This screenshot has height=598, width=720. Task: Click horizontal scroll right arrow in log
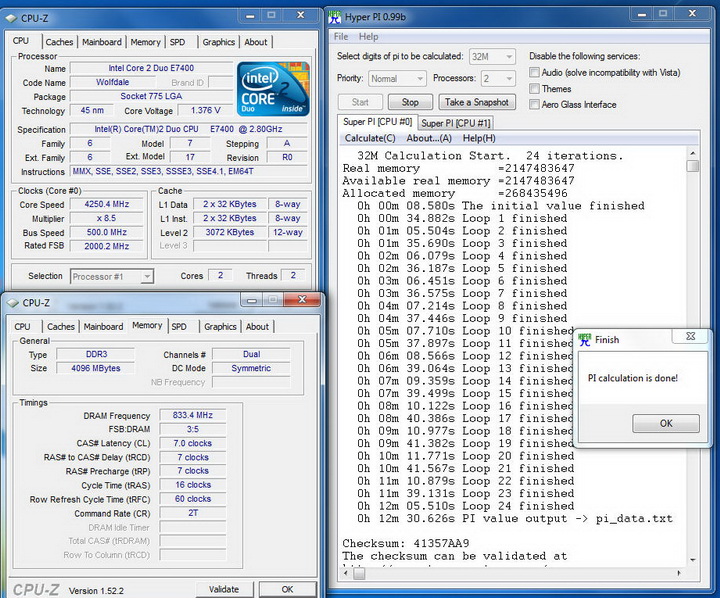click(679, 573)
